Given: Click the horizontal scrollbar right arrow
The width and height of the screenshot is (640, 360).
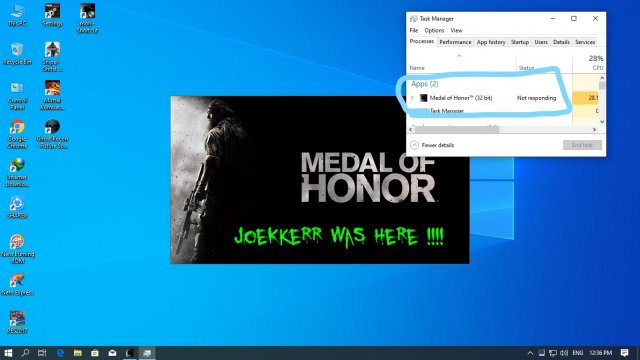Looking at the screenshot, I should click(x=594, y=129).
